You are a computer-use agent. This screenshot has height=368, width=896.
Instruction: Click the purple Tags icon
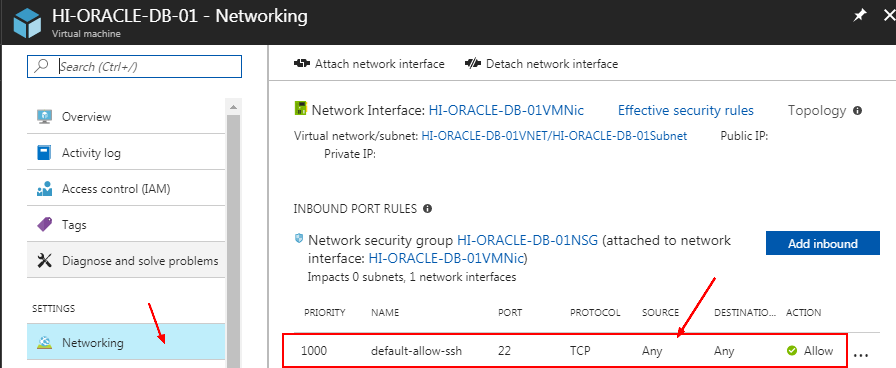click(x=45, y=225)
